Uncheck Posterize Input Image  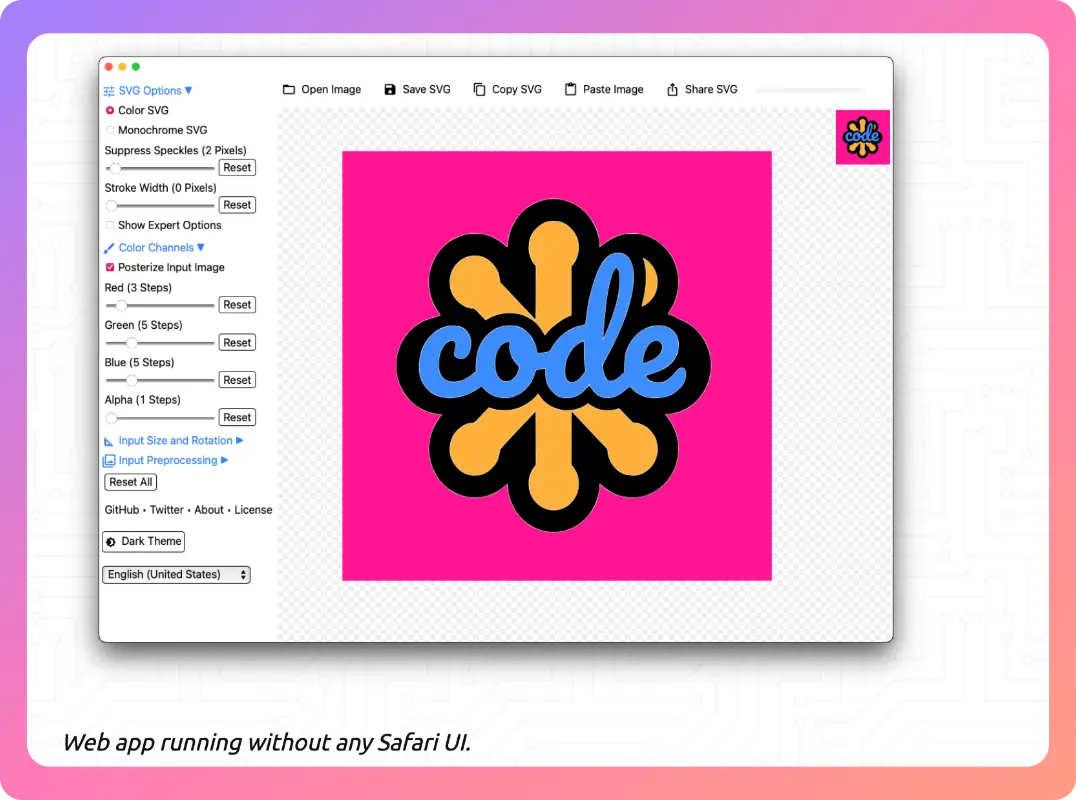point(110,268)
